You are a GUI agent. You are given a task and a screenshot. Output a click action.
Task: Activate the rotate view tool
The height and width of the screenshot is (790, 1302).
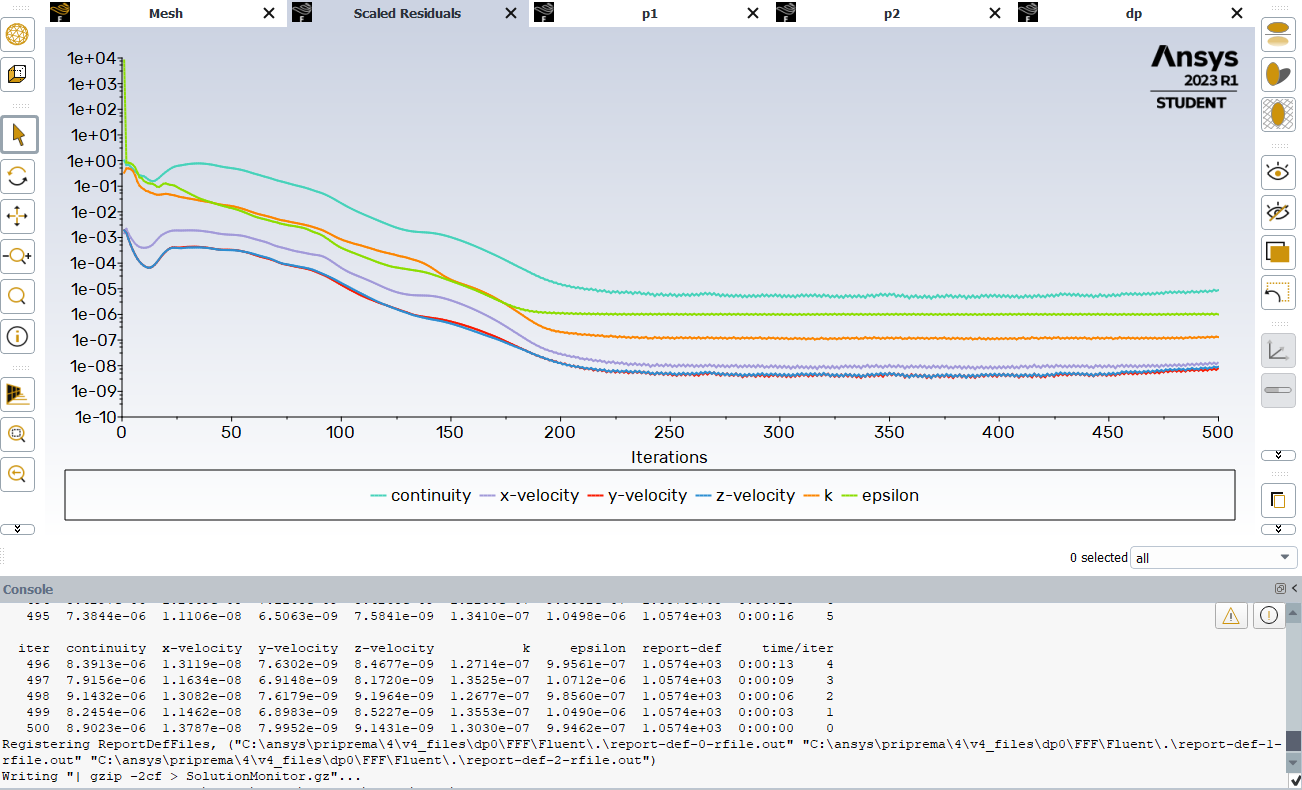17,177
